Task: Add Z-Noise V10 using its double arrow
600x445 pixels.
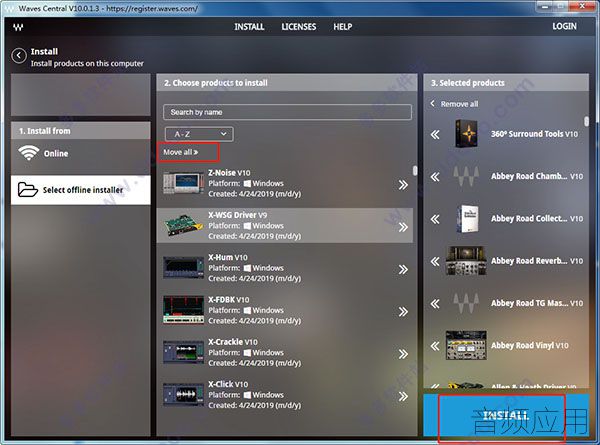Action: 403,185
